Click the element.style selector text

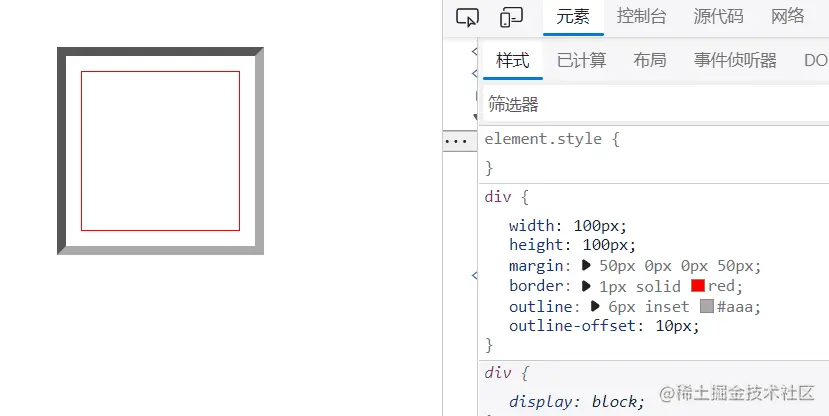(x=544, y=139)
